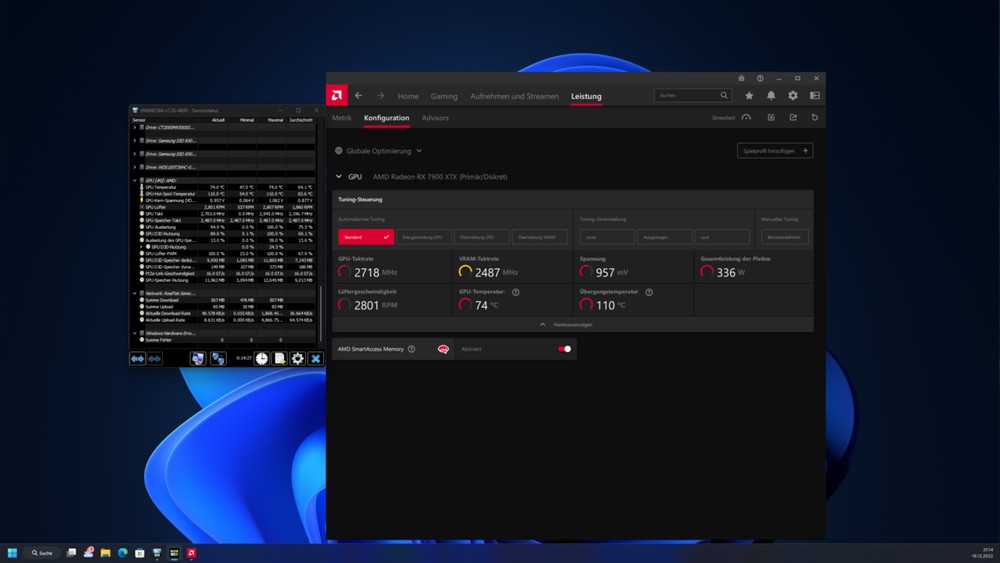
Task: Click the Spielprofil hinzufügen button
Action: pos(775,151)
